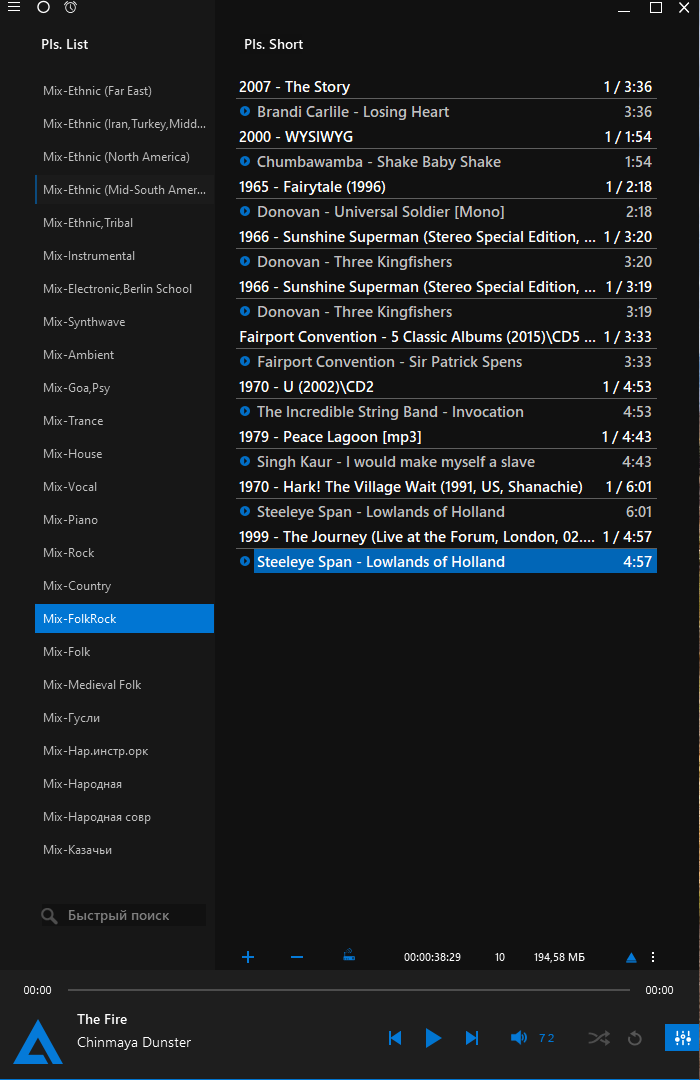
Task: Click the blue triangle arrow in playlist footer
Action: tap(631, 957)
